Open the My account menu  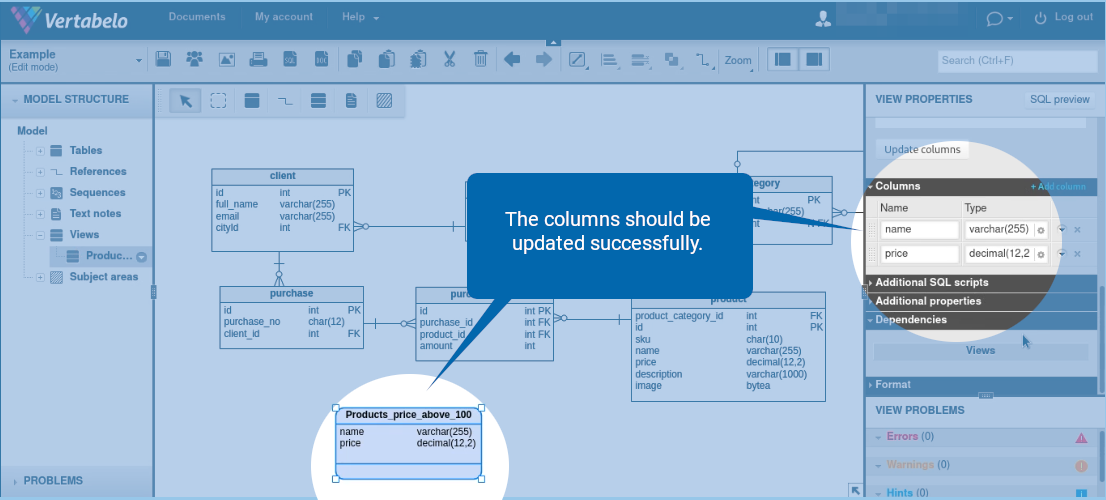click(x=284, y=17)
